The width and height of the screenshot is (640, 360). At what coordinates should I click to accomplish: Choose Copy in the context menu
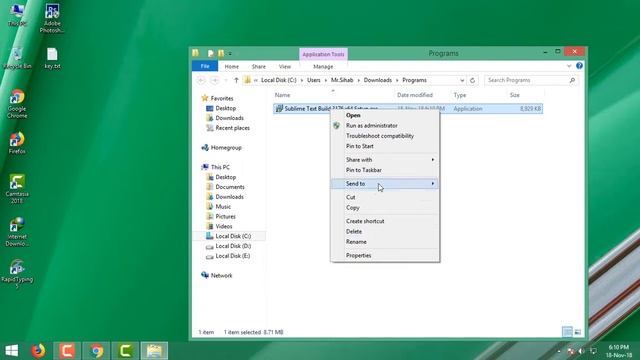385,208
